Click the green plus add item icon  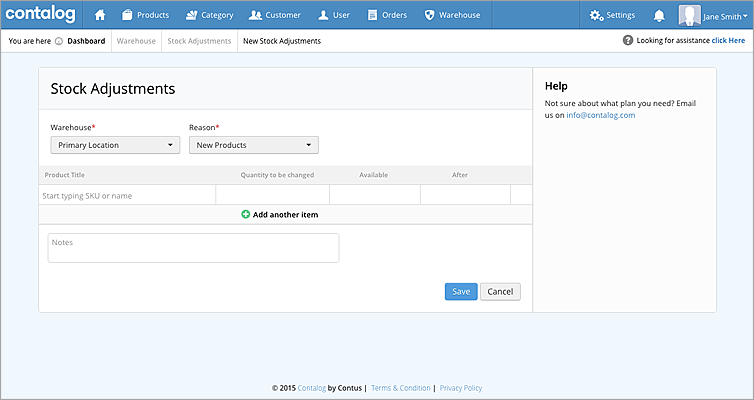pos(246,215)
